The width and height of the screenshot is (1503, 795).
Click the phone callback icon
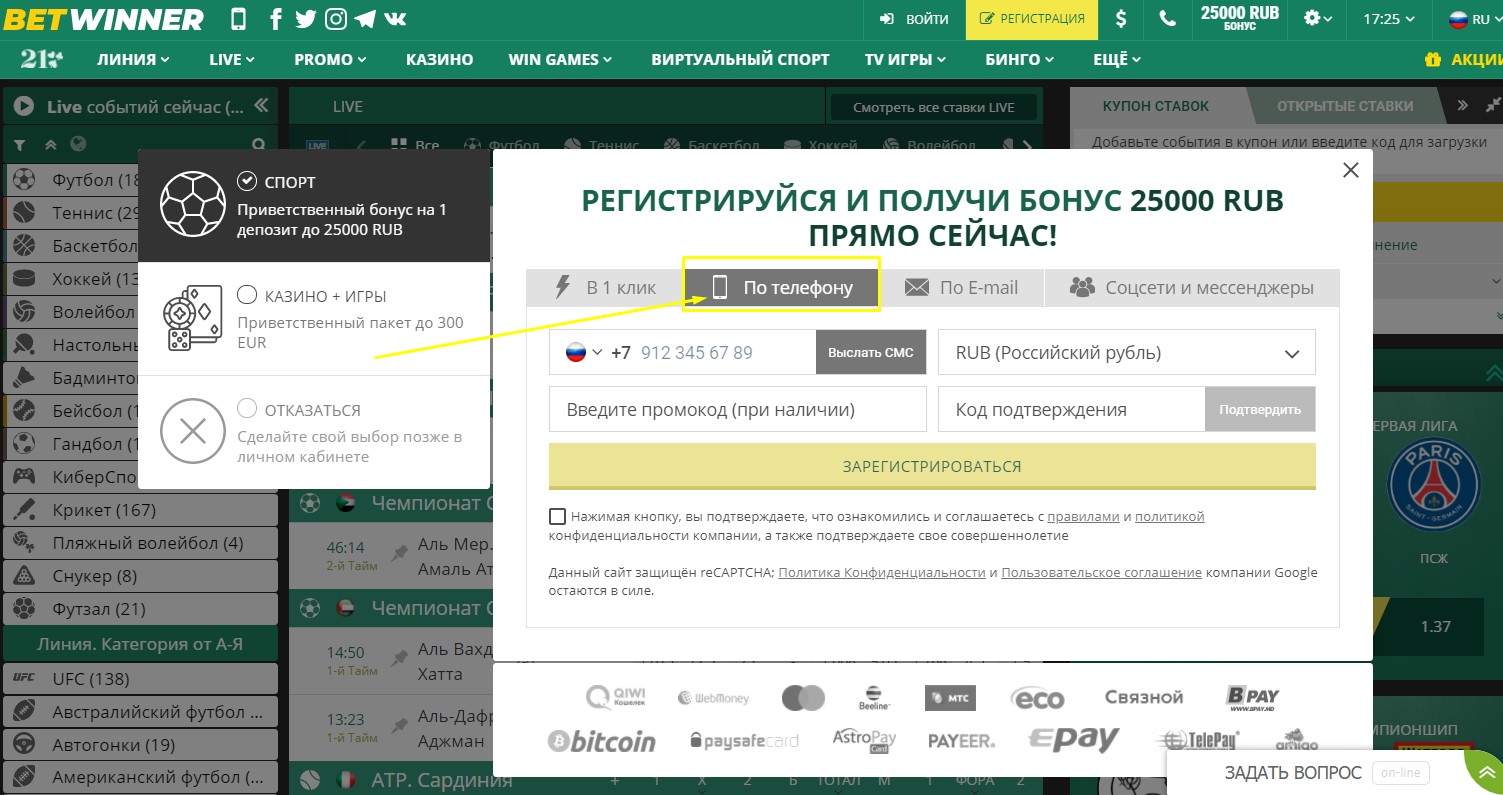[x=1167, y=19]
